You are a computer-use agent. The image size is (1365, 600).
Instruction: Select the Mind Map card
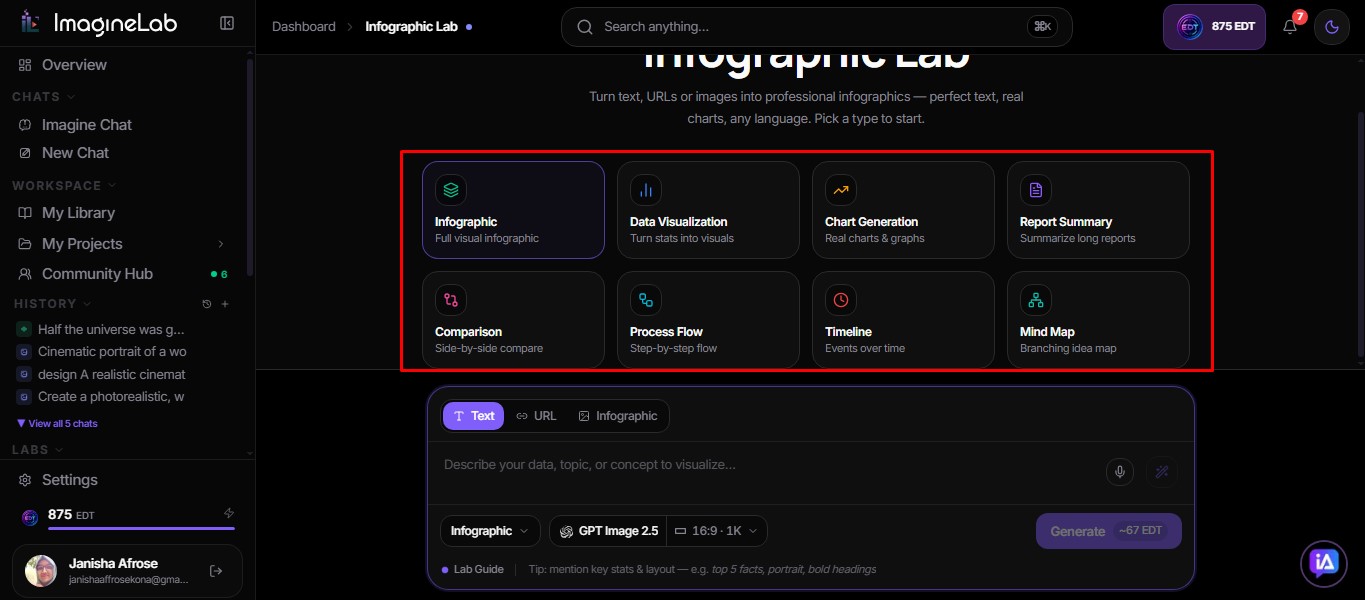point(1098,320)
